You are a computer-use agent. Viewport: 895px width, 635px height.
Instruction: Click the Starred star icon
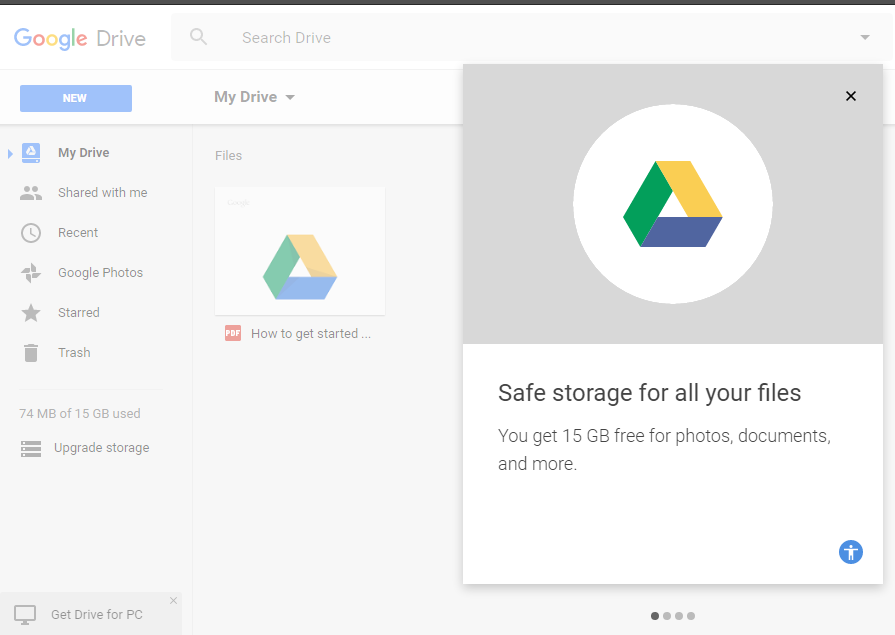coord(31,313)
